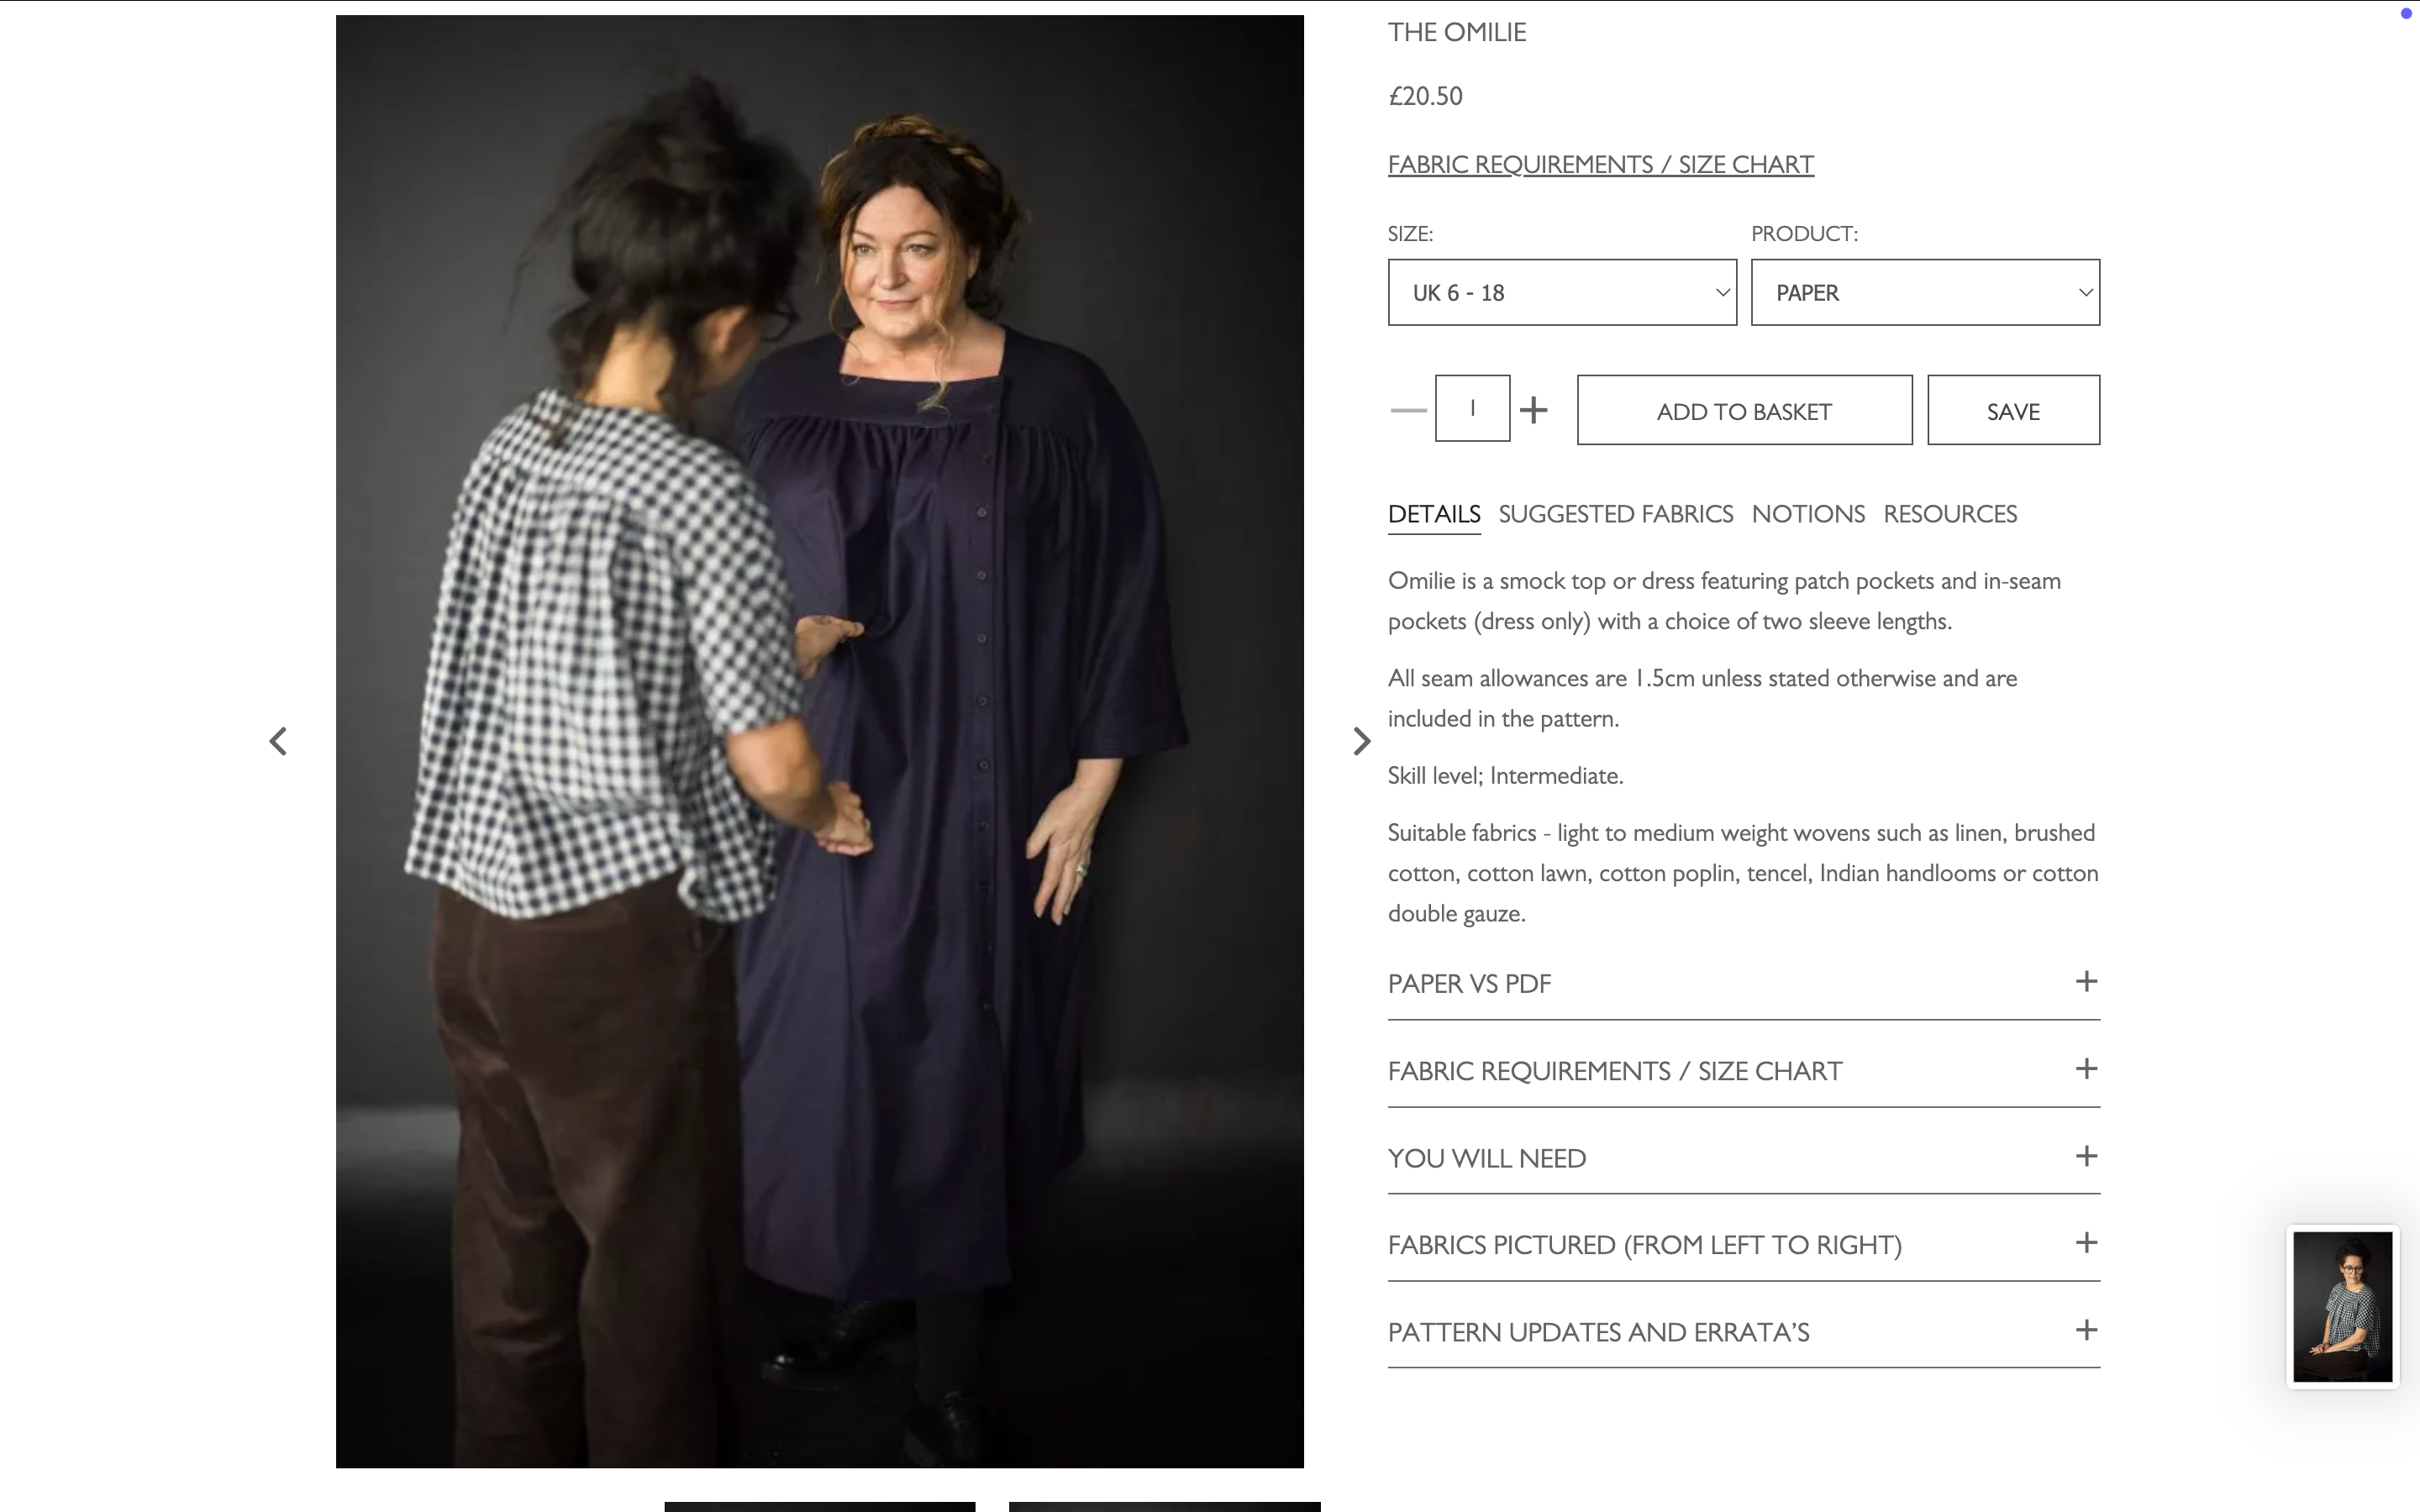The height and width of the screenshot is (1512, 2420).
Task: Switch to the Suggested Fabrics tab
Action: coord(1615,514)
